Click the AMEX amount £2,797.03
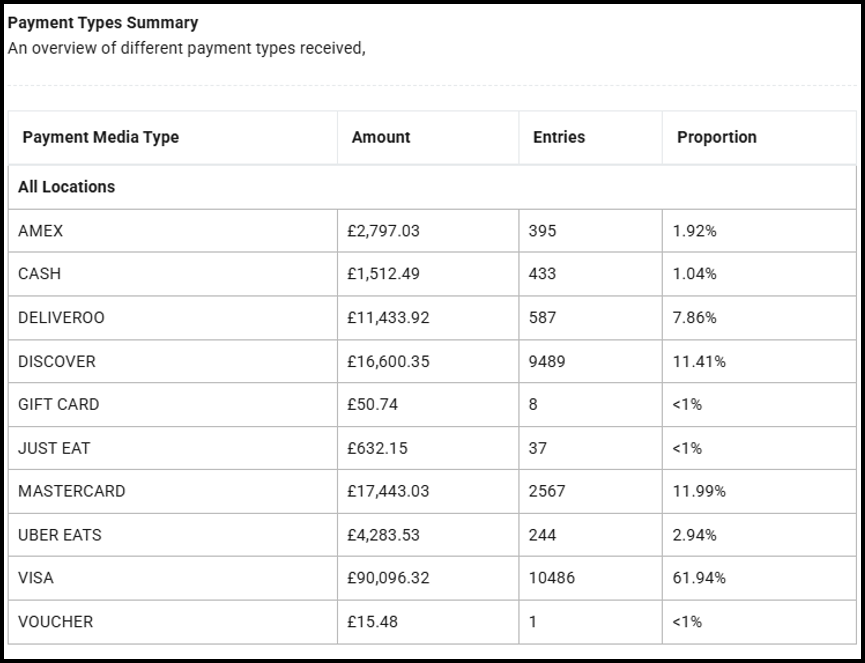Image resolution: width=865 pixels, height=663 pixels. pos(384,231)
